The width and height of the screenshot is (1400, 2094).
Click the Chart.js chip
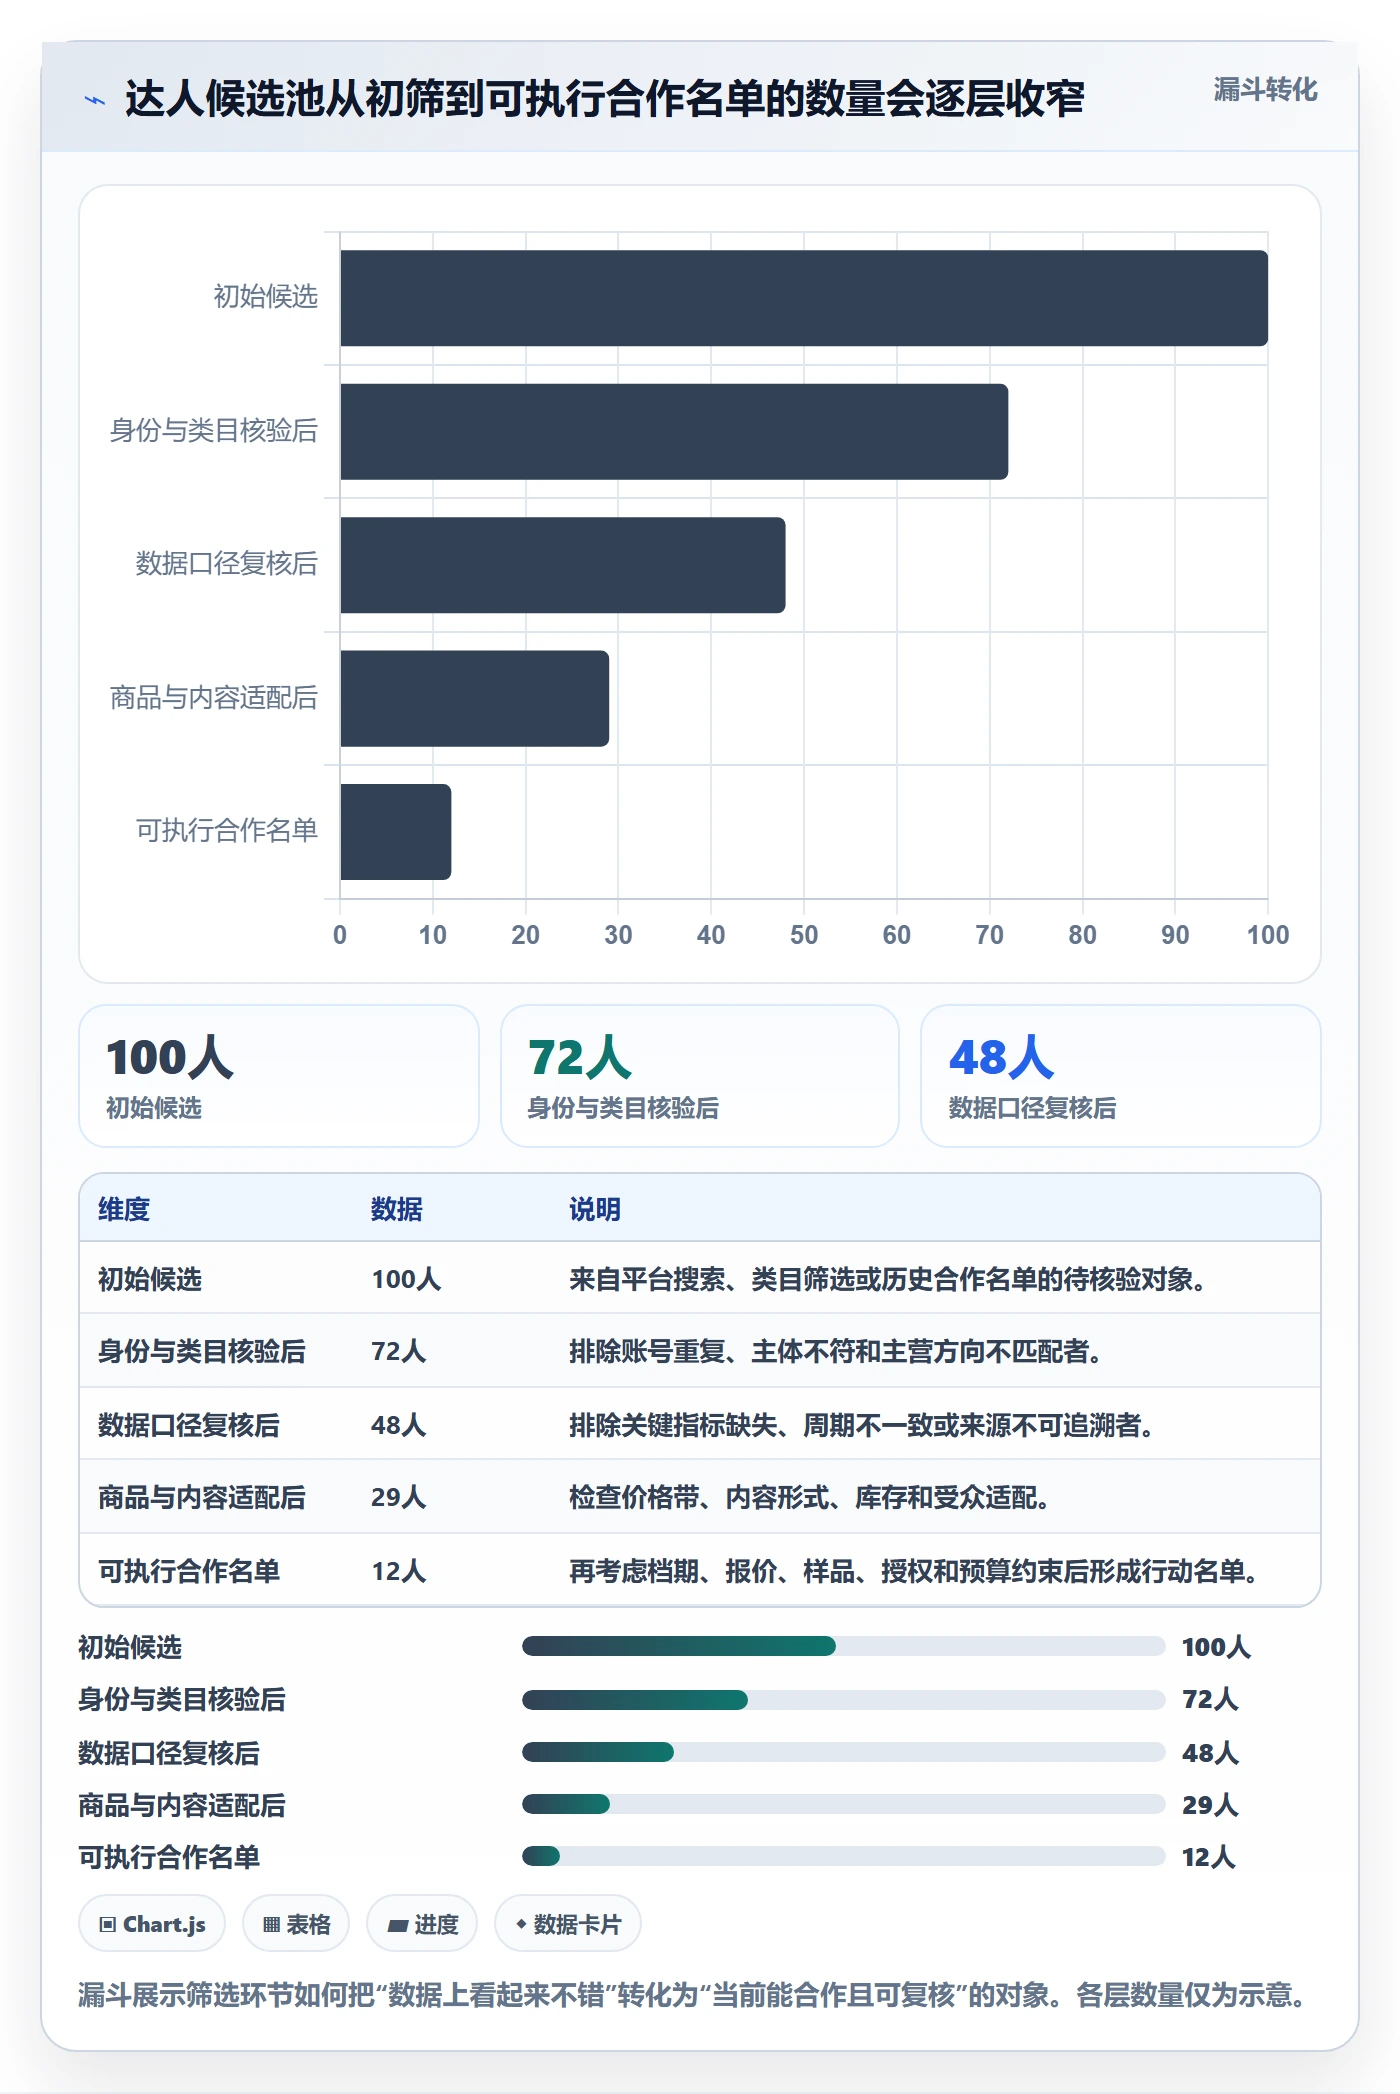[x=152, y=1923]
